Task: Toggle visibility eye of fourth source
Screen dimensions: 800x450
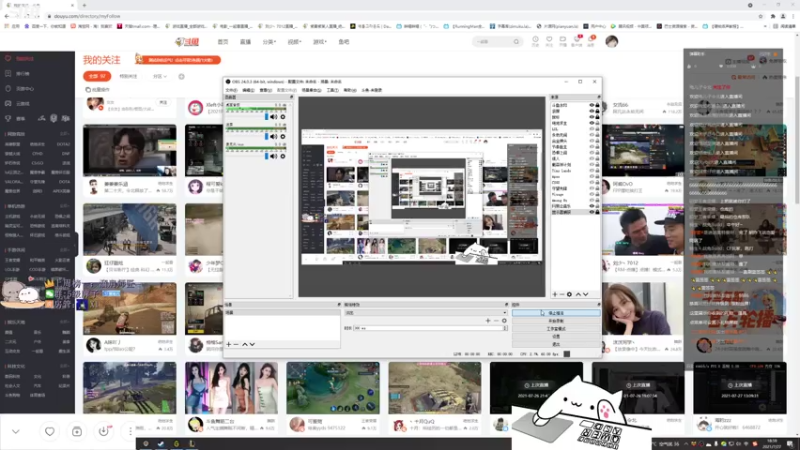Action: (x=592, y=123)
